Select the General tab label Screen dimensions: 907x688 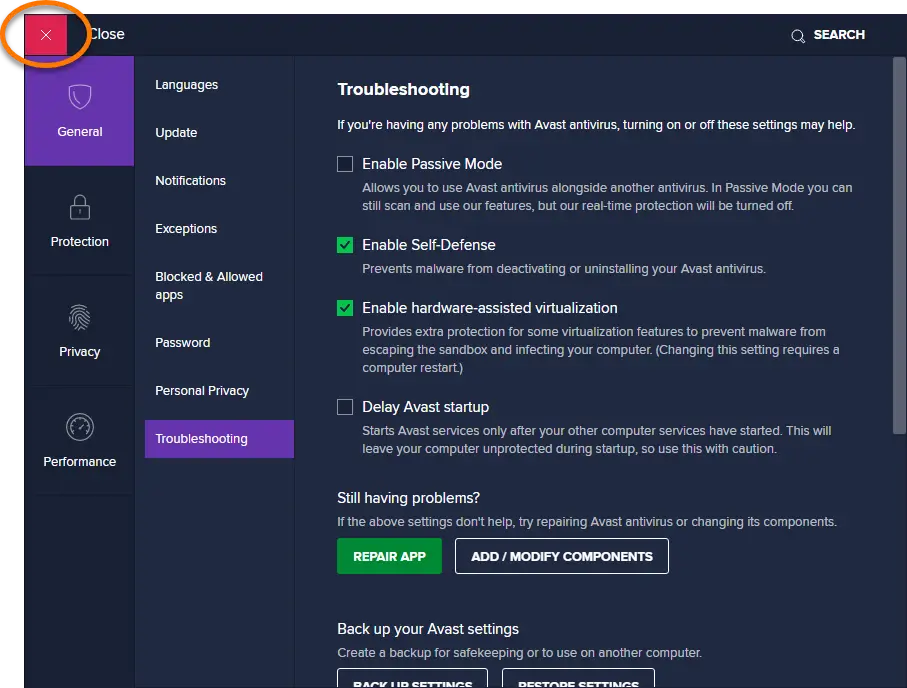(x=80, y=131)
